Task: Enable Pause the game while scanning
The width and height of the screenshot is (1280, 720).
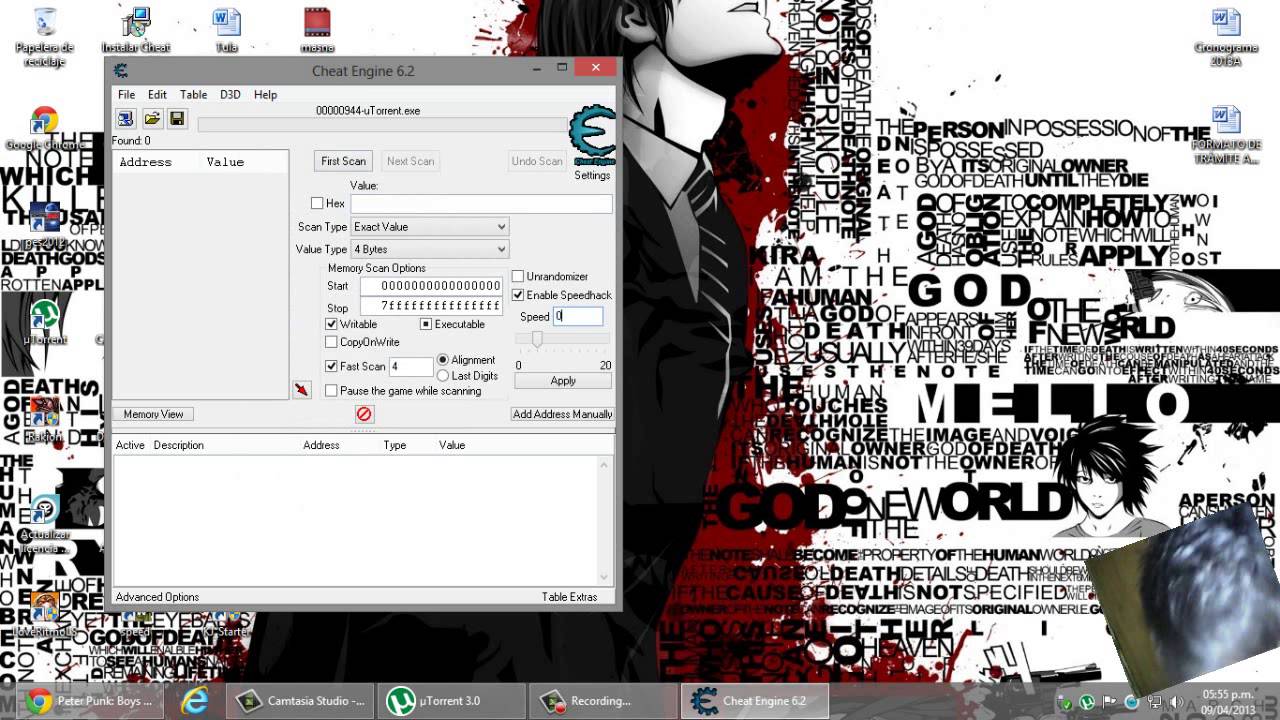Action: (332, 391)
